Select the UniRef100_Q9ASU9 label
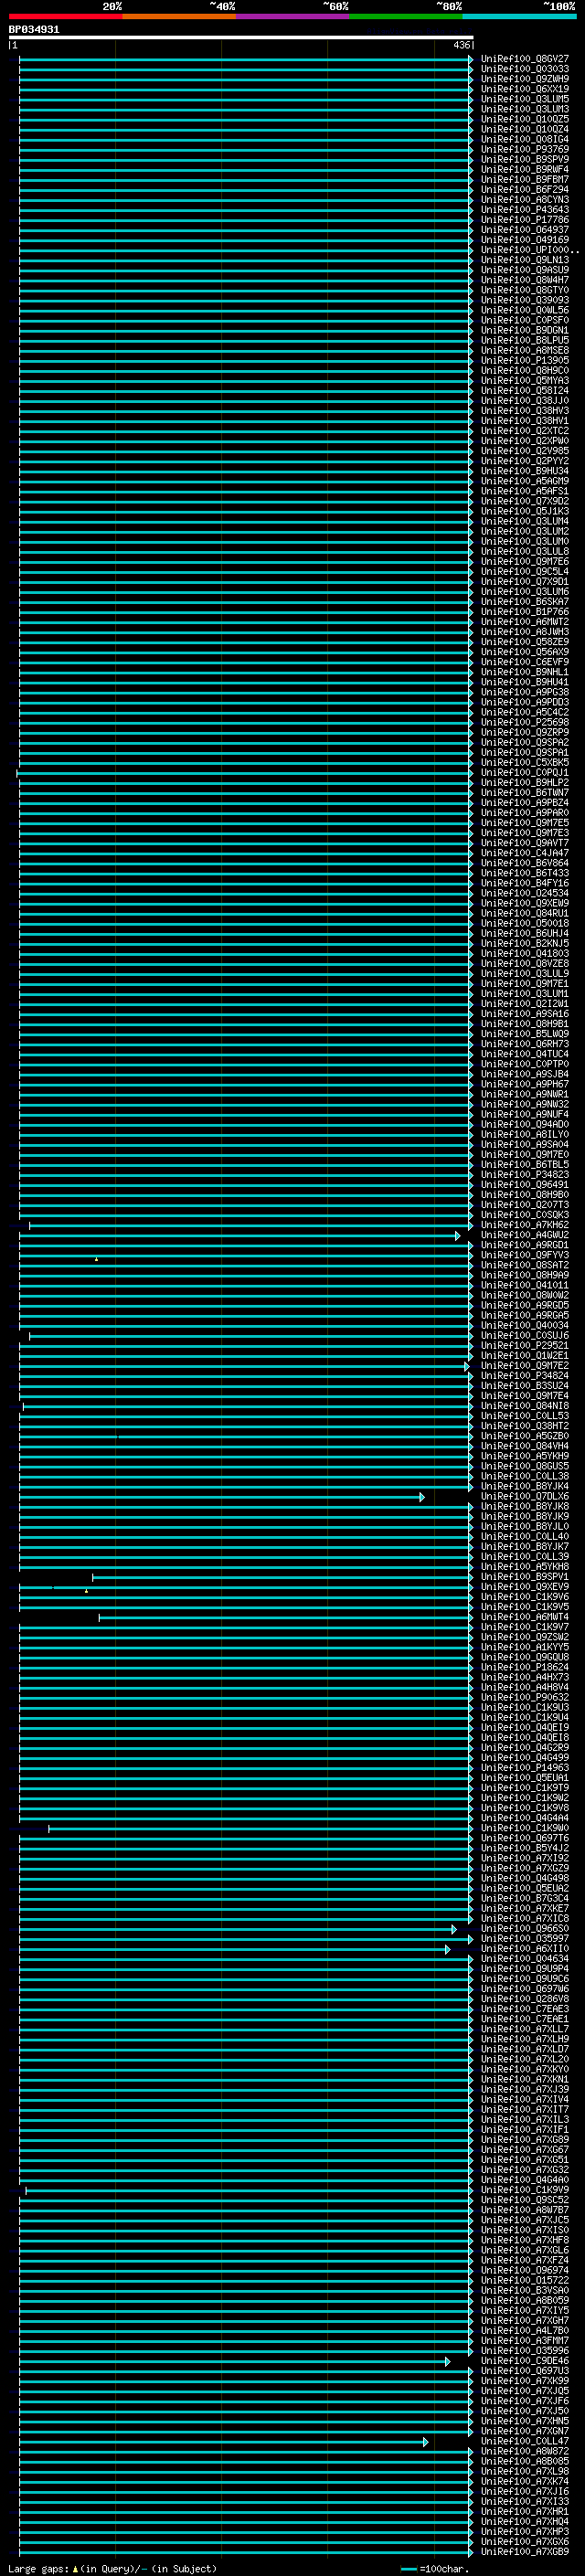This screenshot has width=585, height=2576. [525, 270]
